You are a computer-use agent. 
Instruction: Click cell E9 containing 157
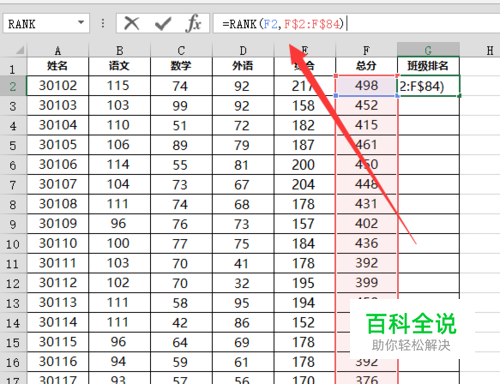305,224
